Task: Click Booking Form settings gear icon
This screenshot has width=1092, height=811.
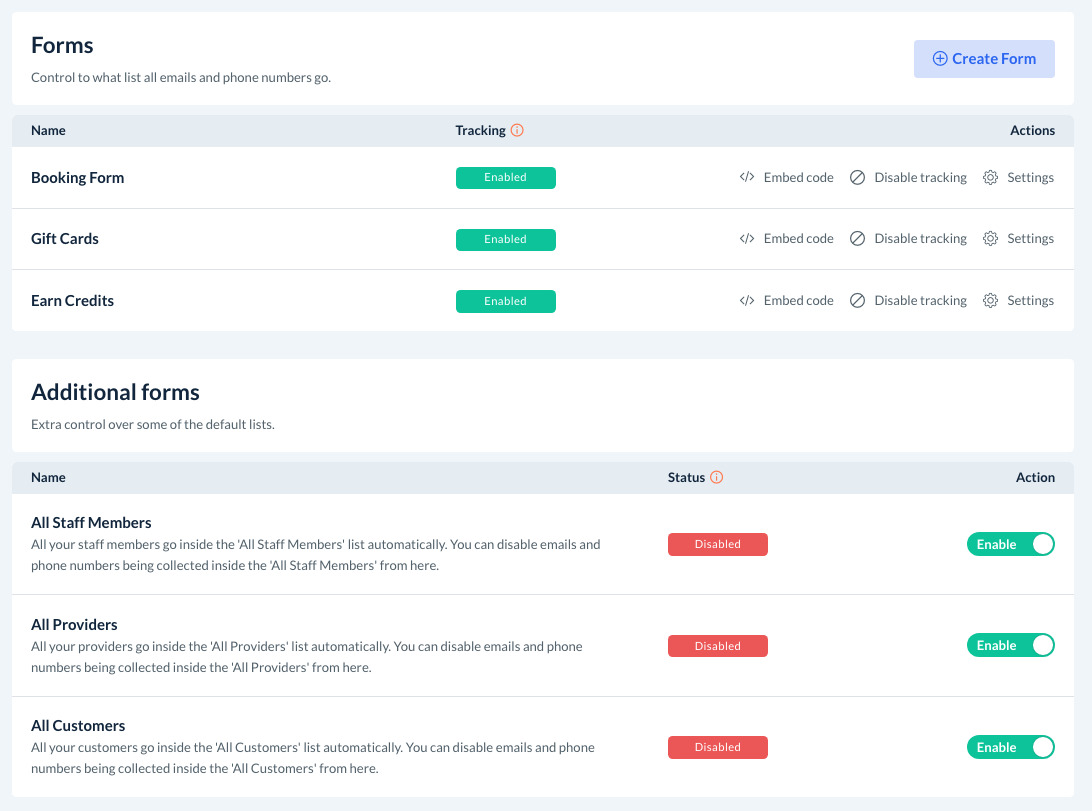Action: click(x=990, y=178)
